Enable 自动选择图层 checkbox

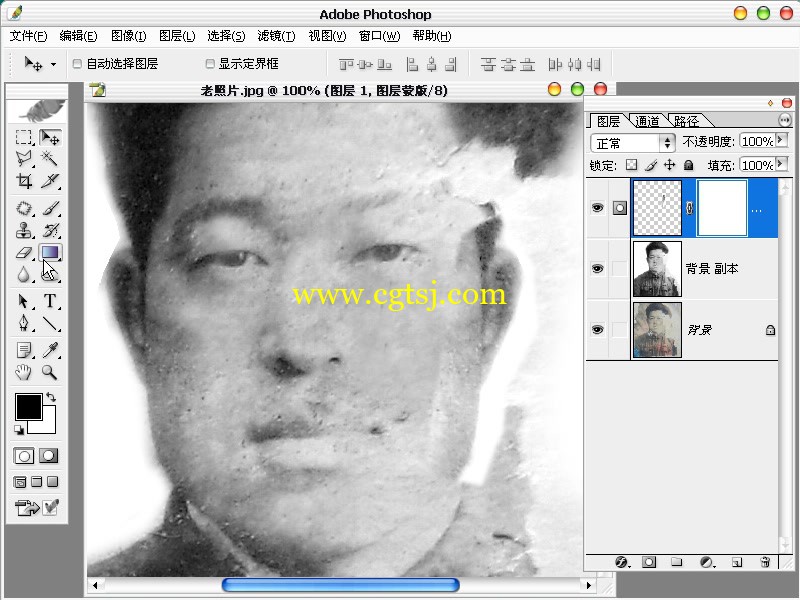pos(77,64)
